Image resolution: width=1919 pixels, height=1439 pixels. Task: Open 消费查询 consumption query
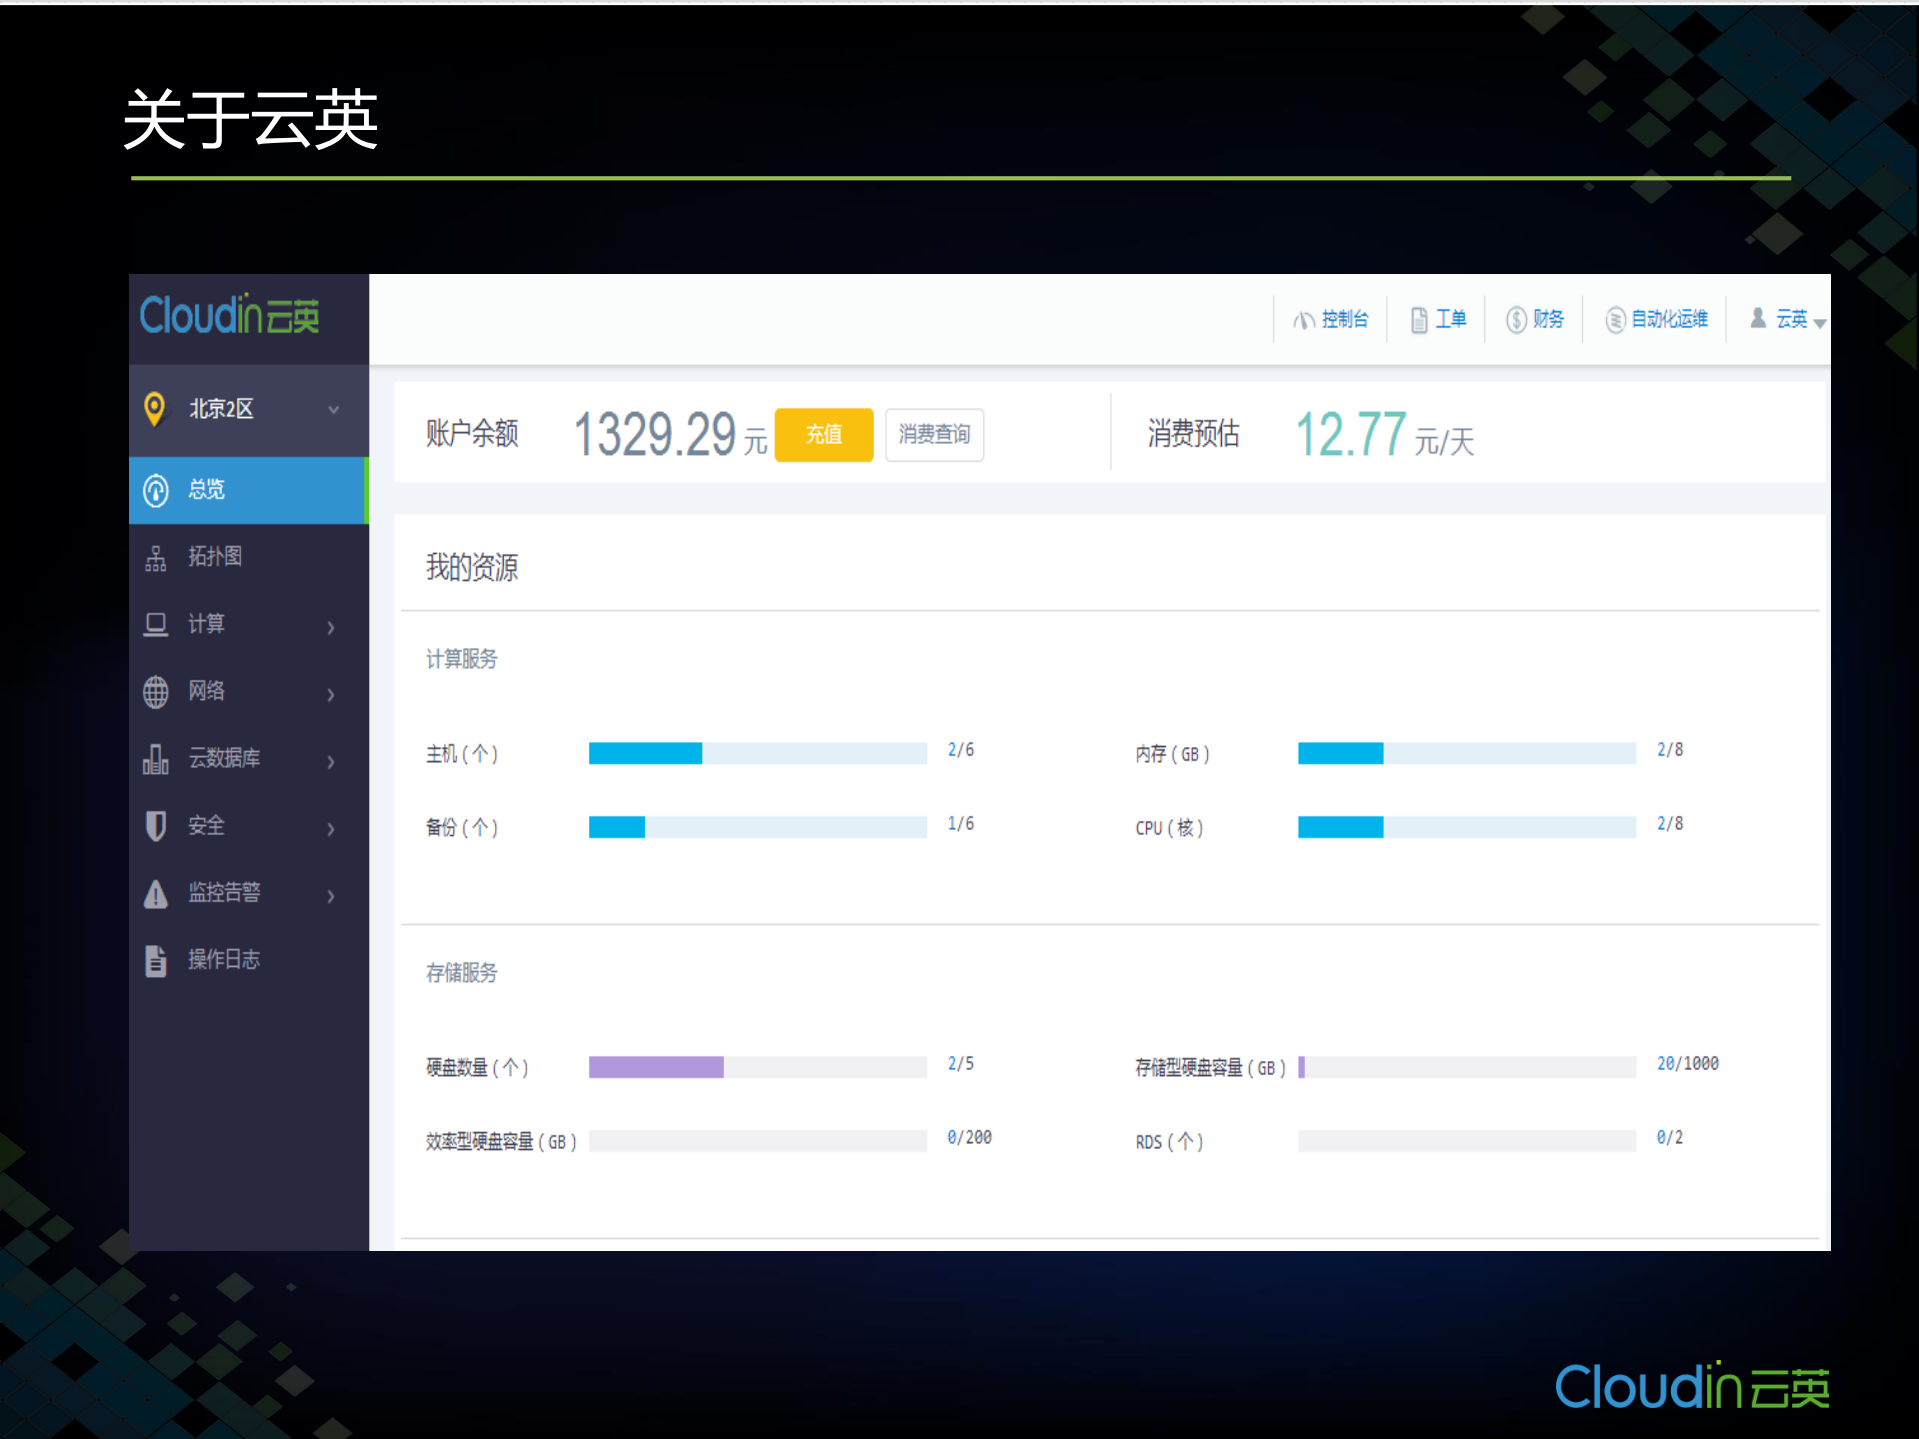coord(933,434)
